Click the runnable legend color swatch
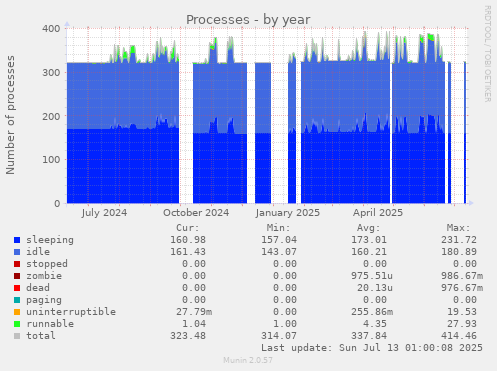This screenshot has width=497, height=371. pyautogui.click(x=17, y=324)
